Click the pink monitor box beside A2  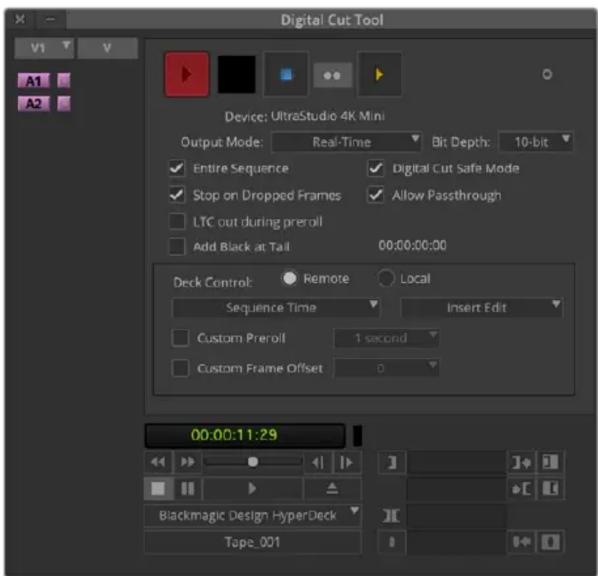(x=64, y=104)
